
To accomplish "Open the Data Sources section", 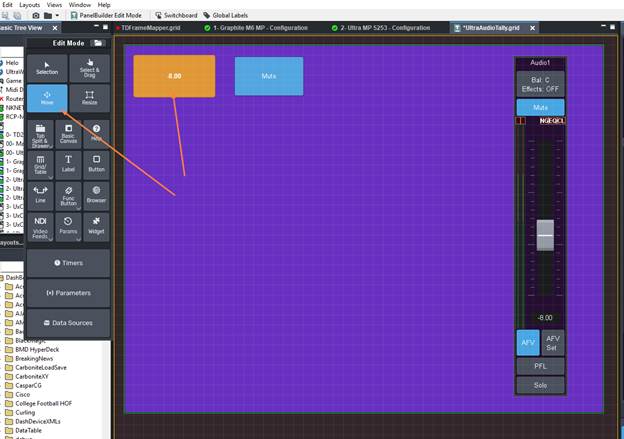I will [x=68, y=323].
